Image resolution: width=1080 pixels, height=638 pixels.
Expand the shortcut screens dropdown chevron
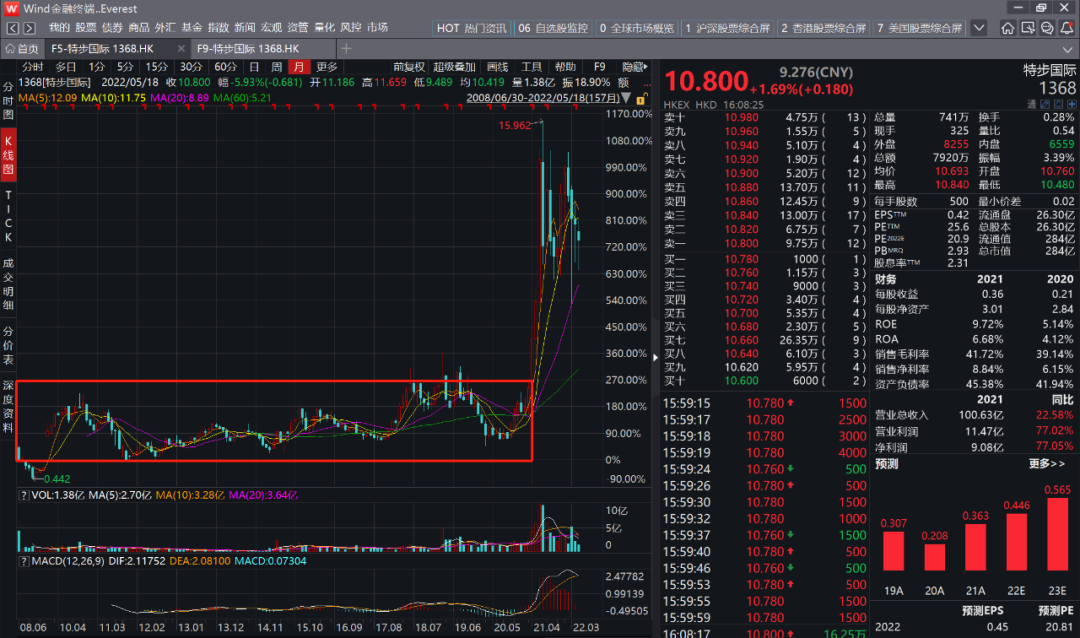tap(977, 28)
